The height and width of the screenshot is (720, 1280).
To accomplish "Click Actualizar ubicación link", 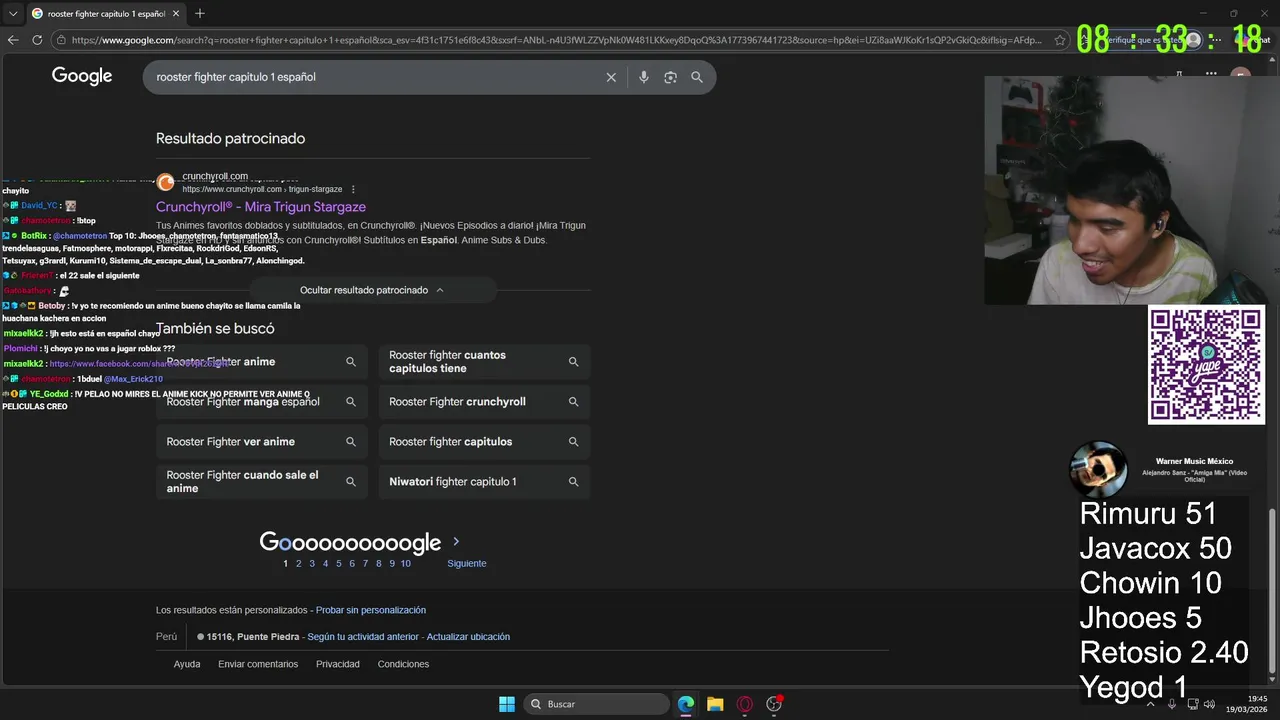I will click(x=468, y=637).
